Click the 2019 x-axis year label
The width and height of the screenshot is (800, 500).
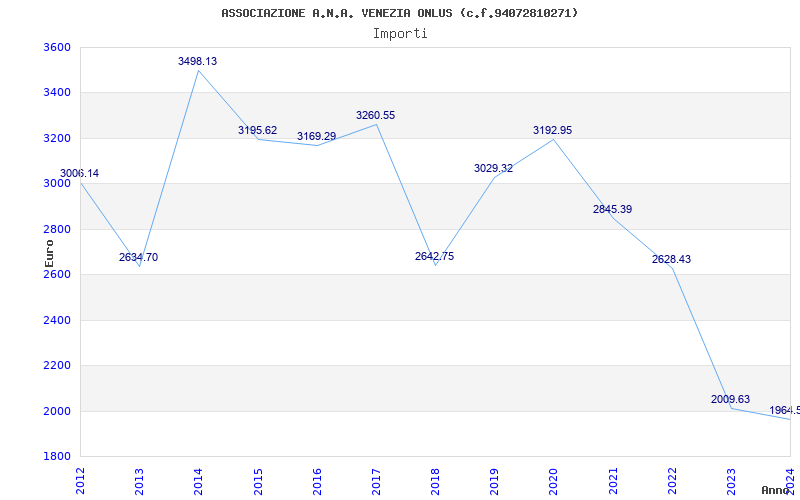click(x=494, y=481)
